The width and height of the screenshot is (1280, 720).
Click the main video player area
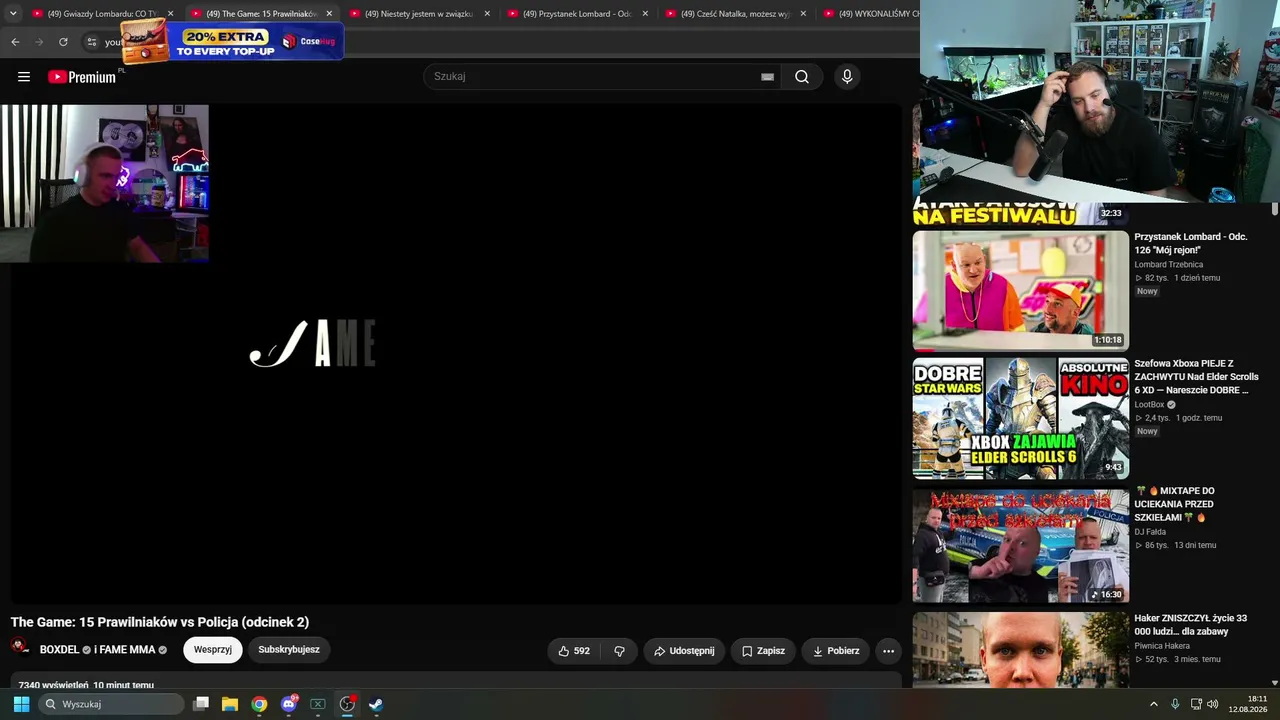coord(456,354)
